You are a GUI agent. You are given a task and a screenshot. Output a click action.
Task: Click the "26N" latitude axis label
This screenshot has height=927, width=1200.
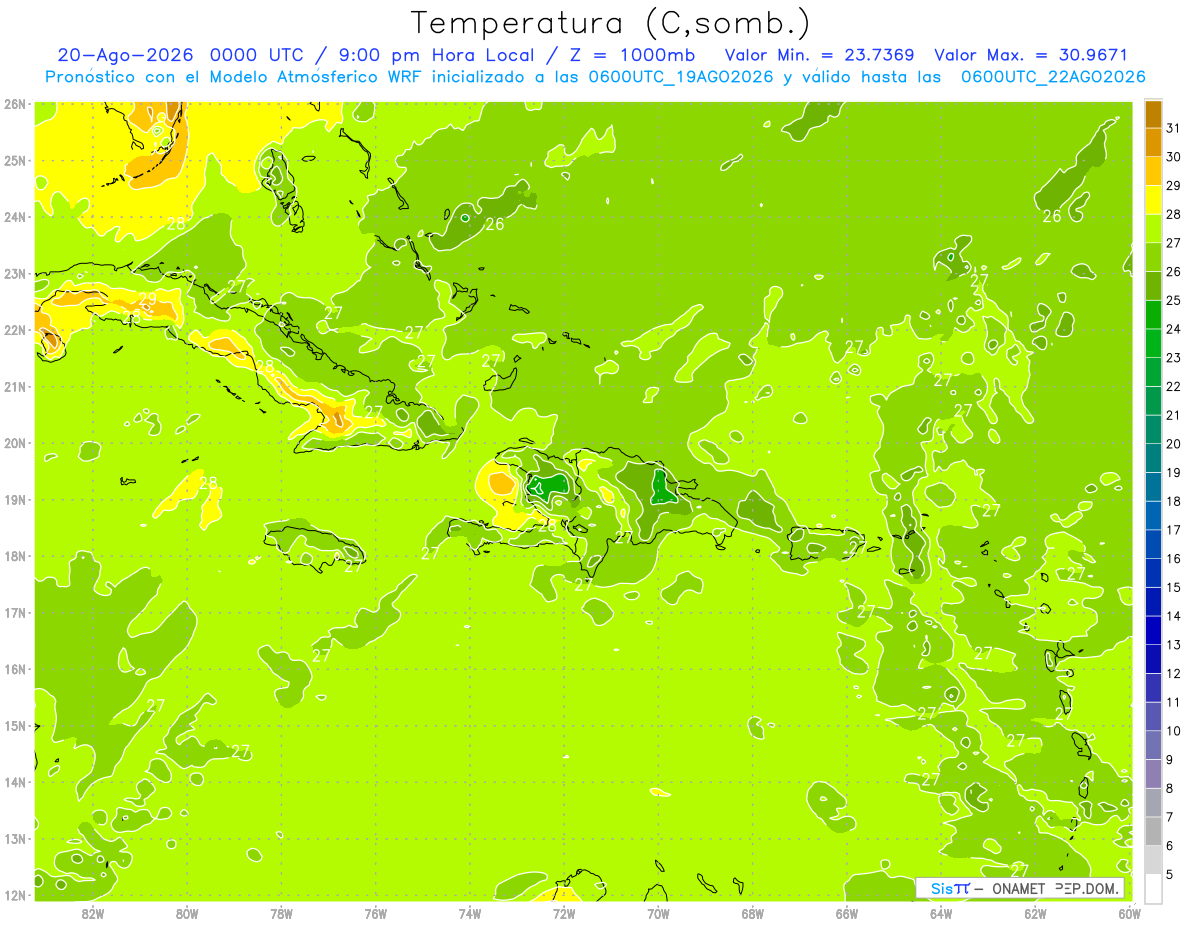point(15,104)
